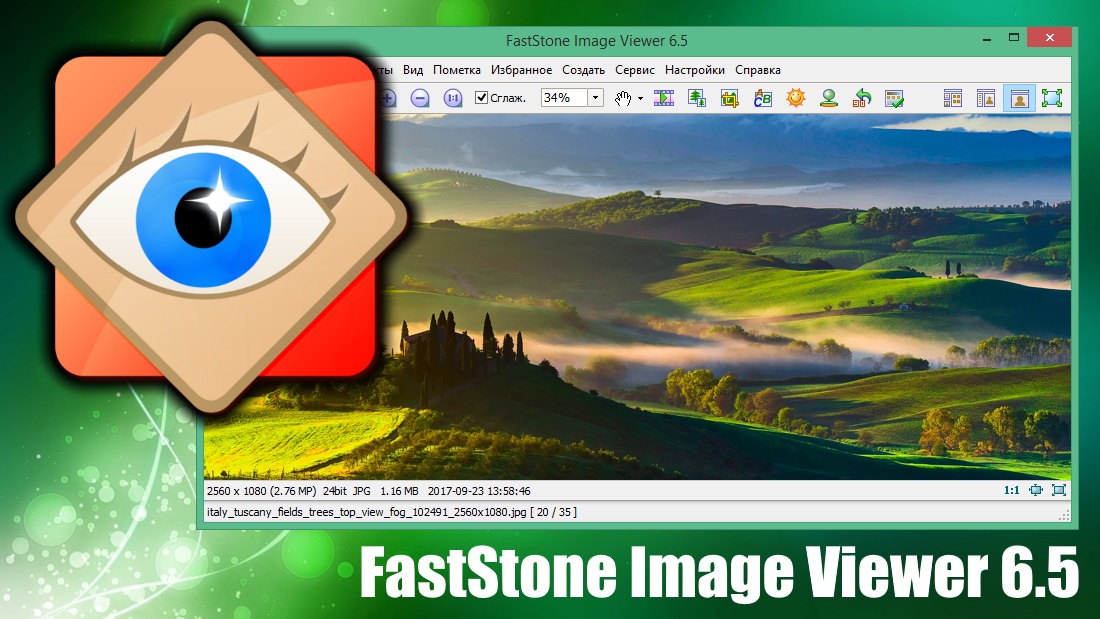Click the actual size 1:1 toolbar icon
The image size is (1100, 619).
(452, 98)
